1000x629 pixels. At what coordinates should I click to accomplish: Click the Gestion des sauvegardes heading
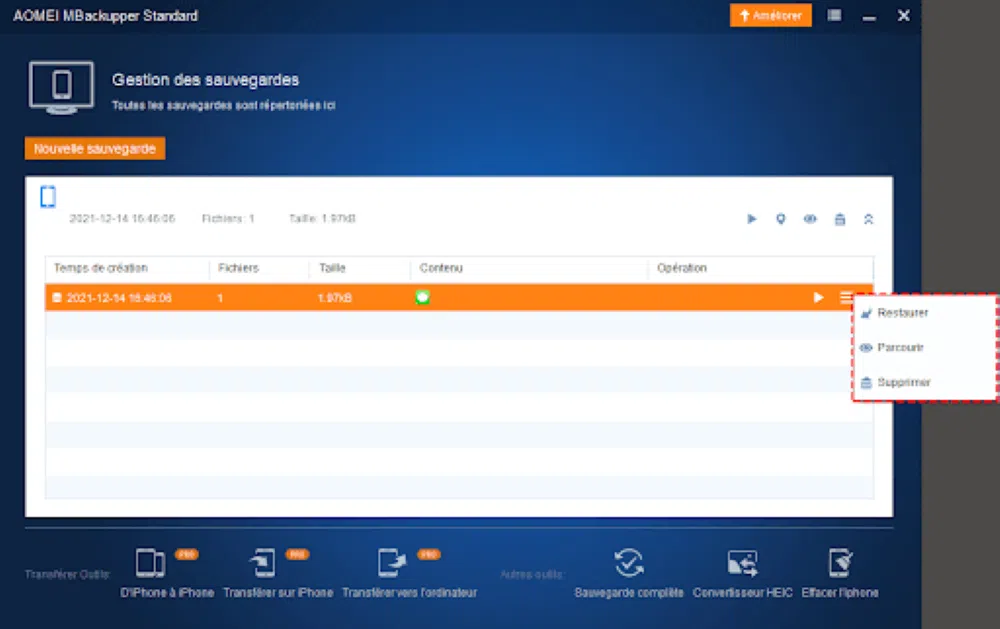click(x=205, y=80)
